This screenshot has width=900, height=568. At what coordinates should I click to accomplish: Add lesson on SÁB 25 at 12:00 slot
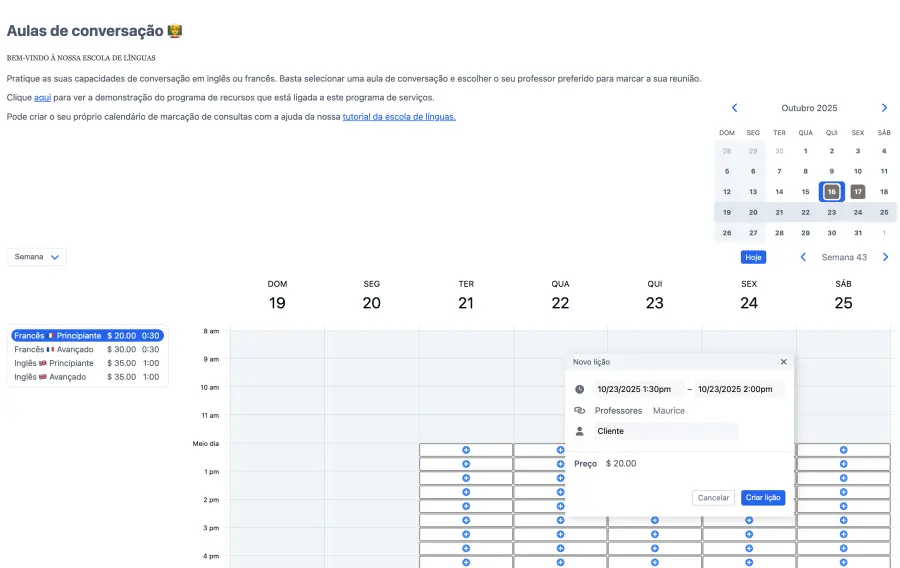[x=843, y=450]
